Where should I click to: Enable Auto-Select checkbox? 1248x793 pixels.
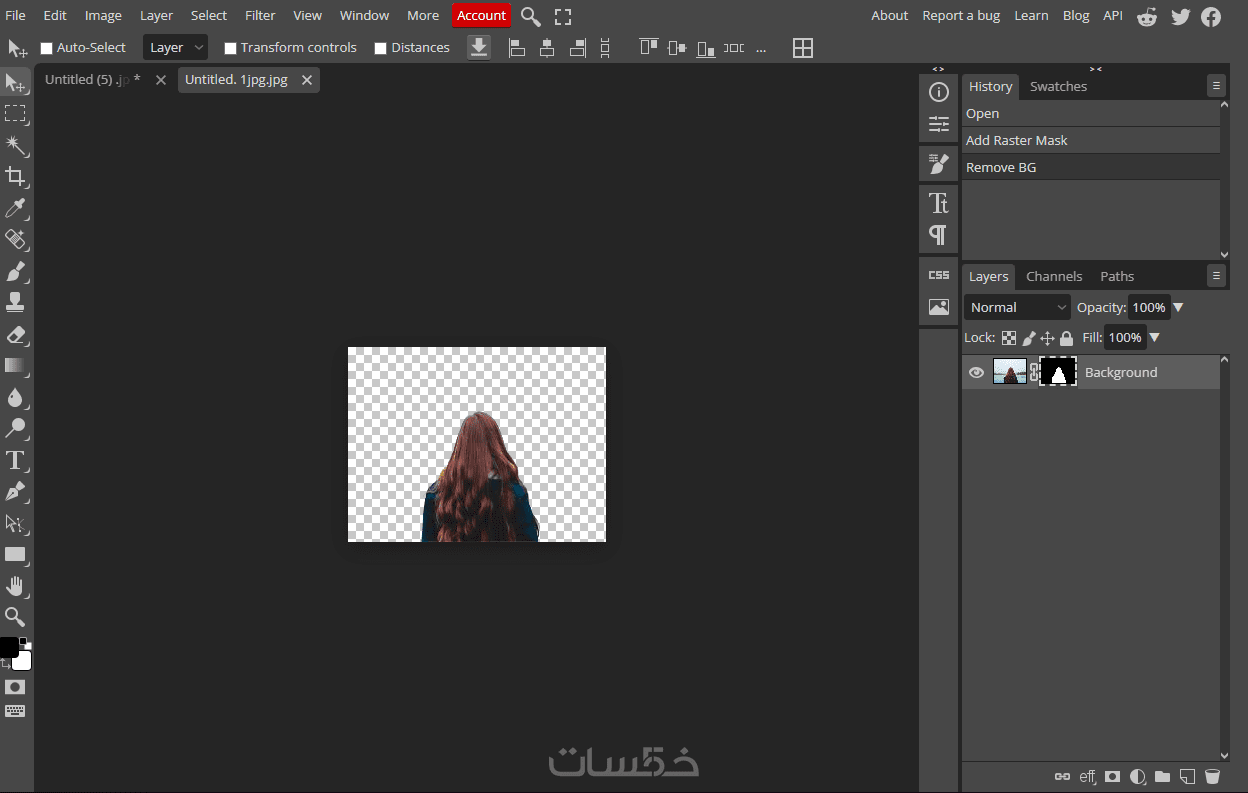(46, 48)
